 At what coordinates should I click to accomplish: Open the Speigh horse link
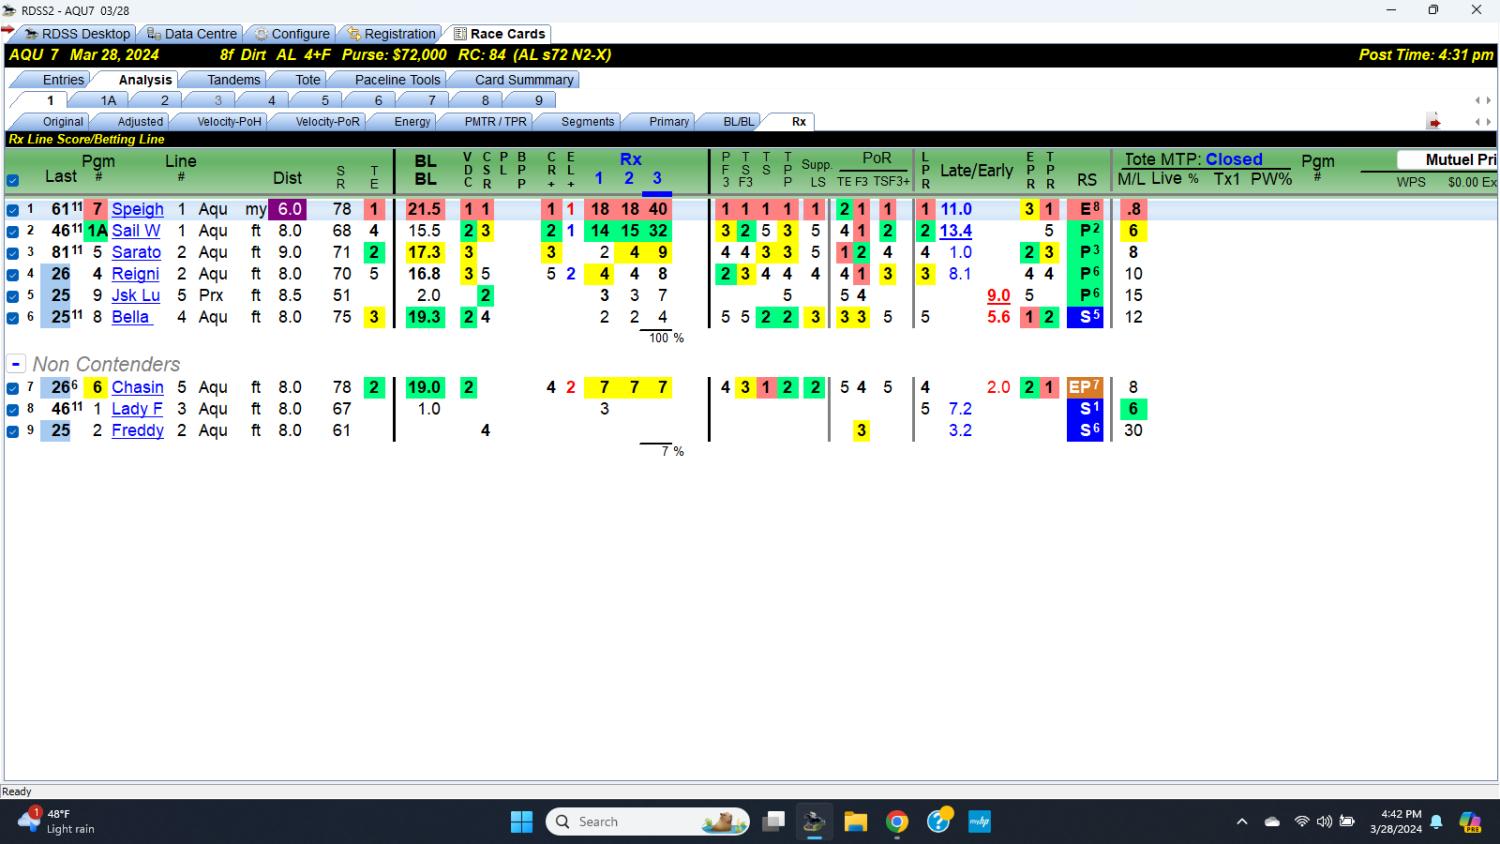tap(138, 209)
